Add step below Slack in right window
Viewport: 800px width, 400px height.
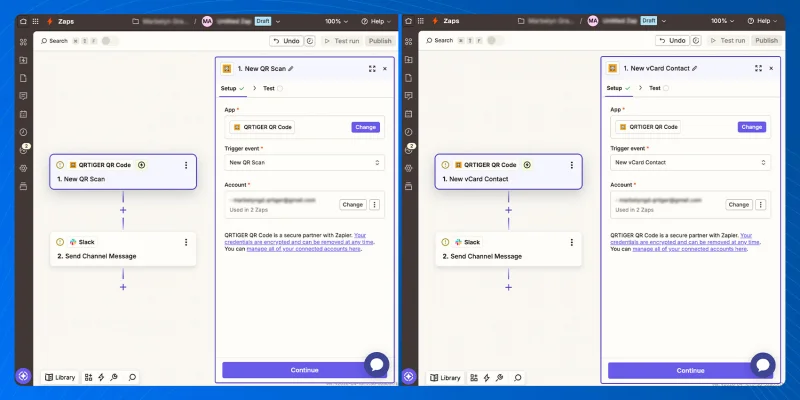508,287
